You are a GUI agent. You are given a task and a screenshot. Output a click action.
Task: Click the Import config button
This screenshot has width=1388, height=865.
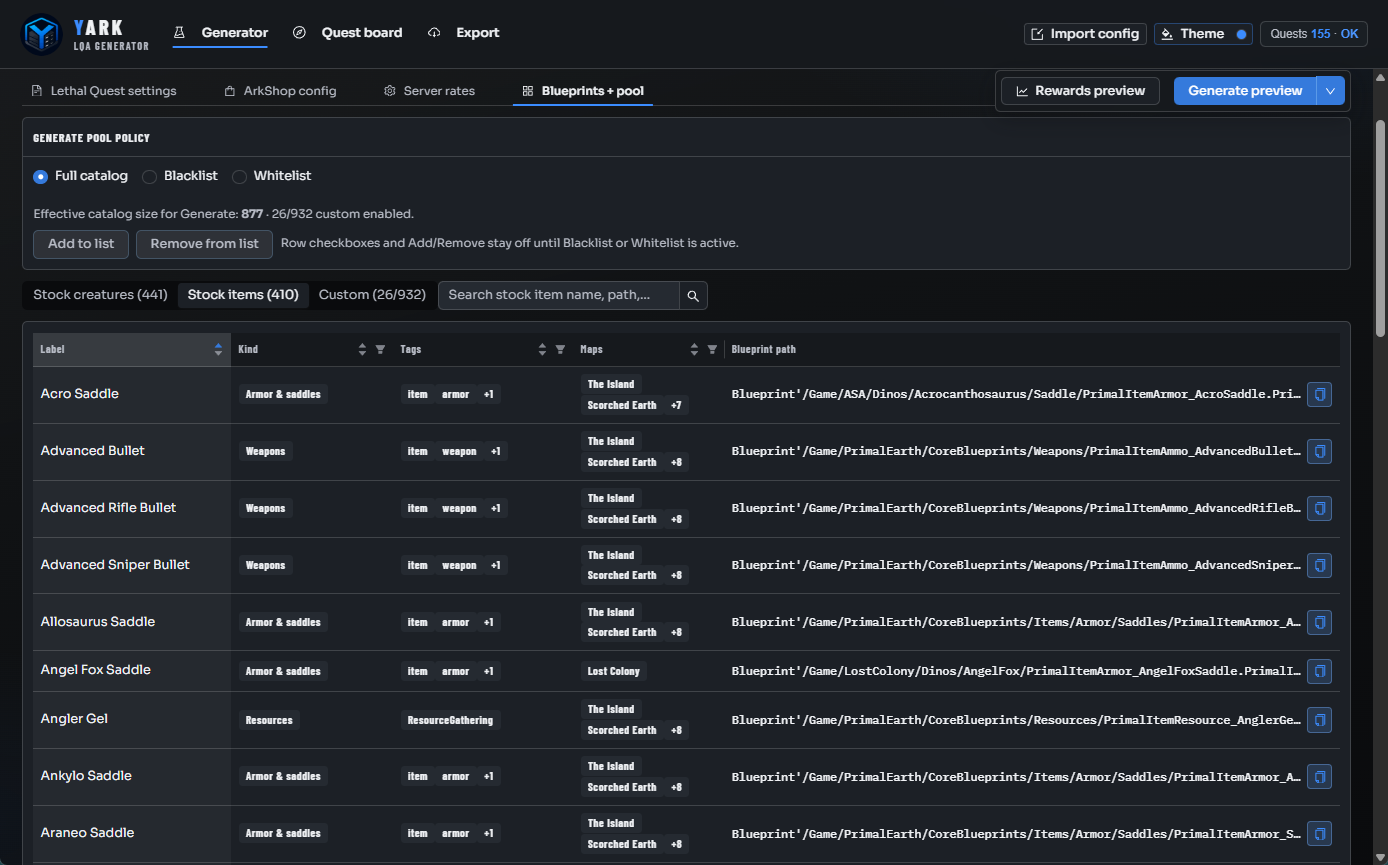coord(1085,34)
